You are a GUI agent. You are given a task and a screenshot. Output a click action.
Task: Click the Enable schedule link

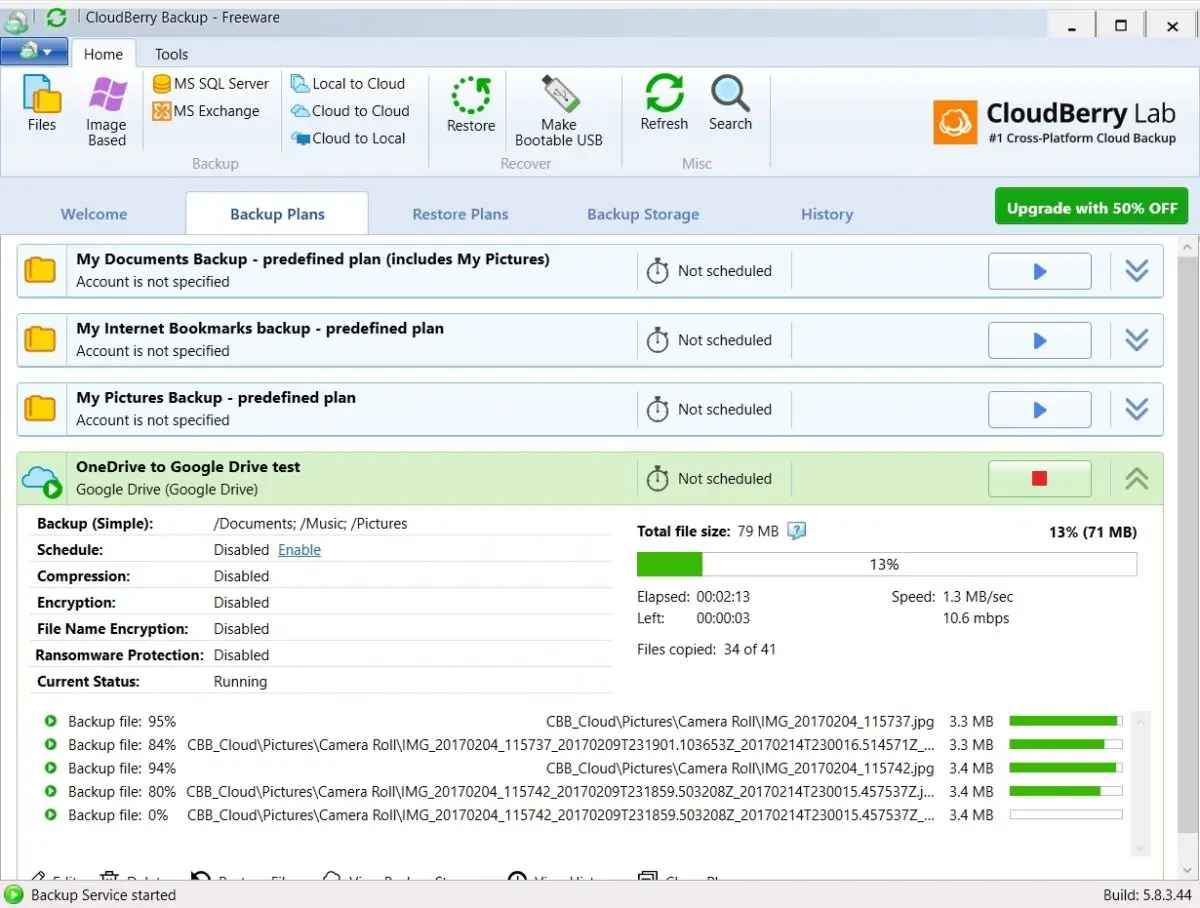tap(299, 550)
